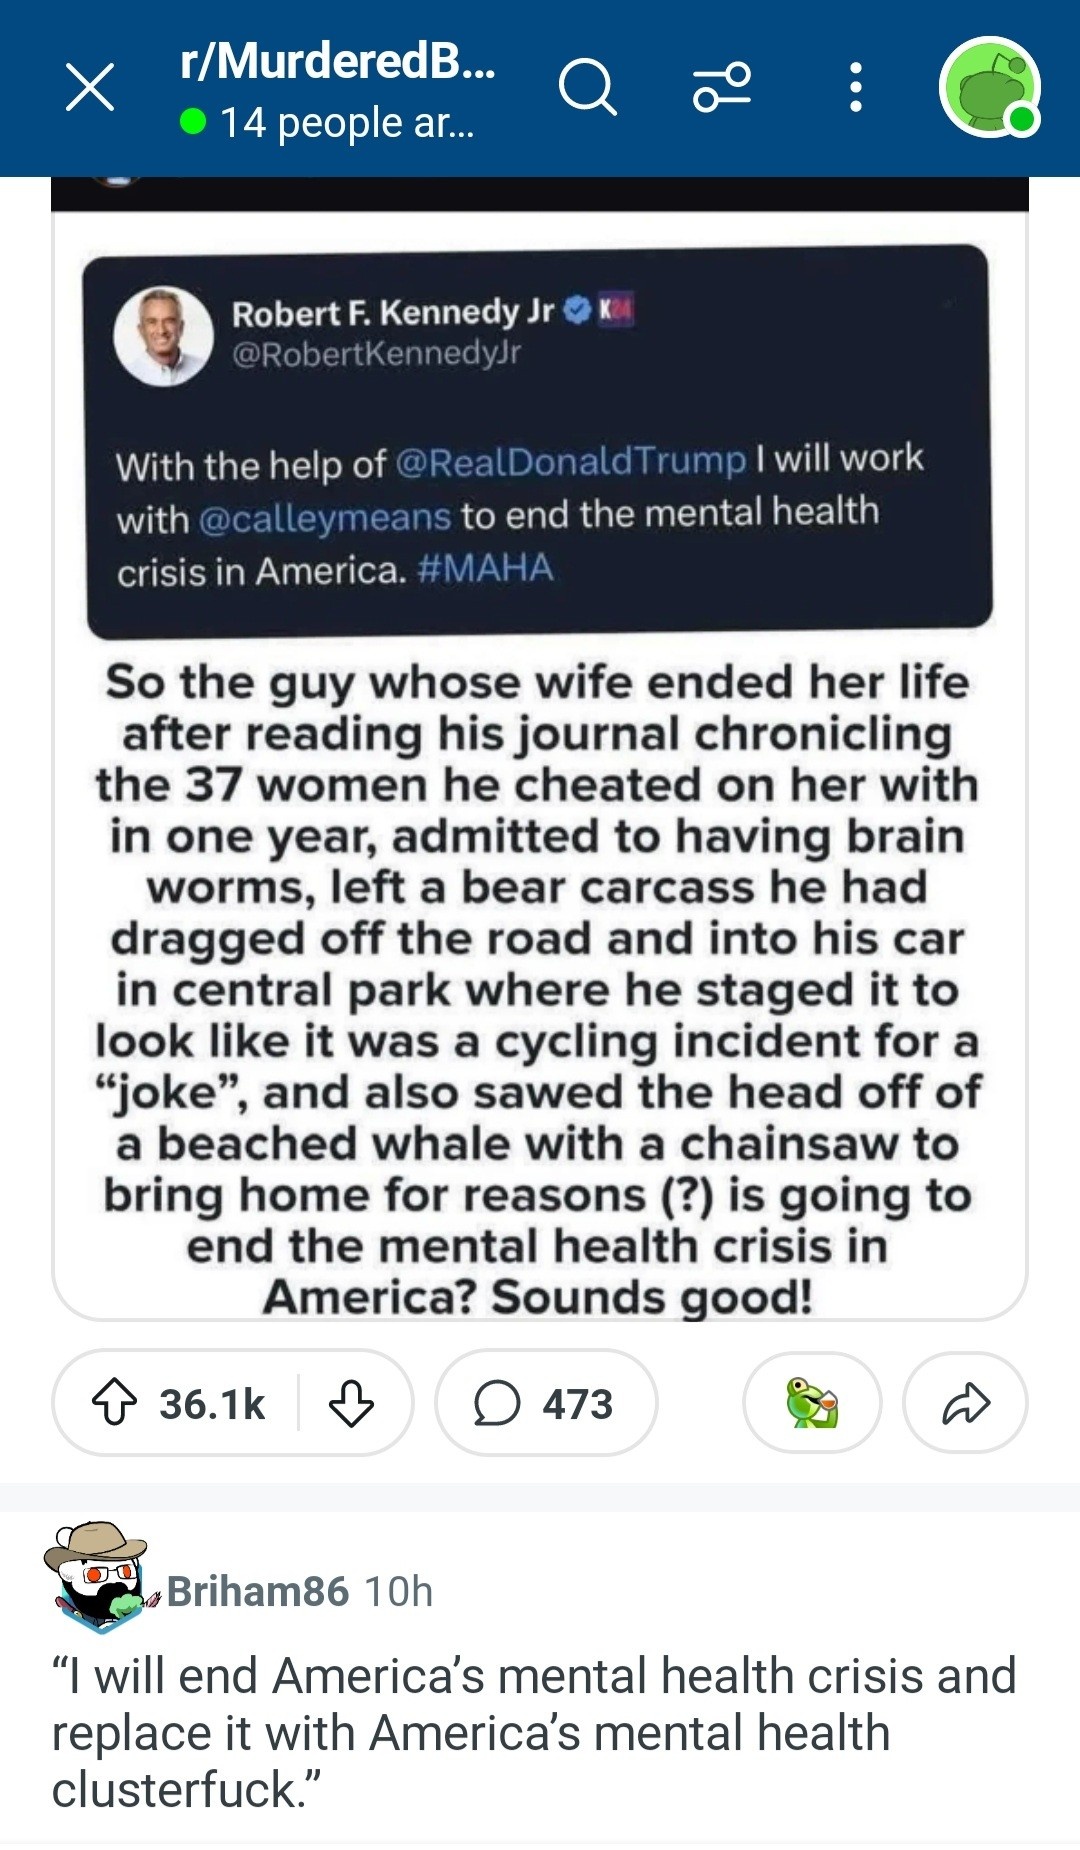Open the r/MurderedB... subreddit title

pos(338,60)
